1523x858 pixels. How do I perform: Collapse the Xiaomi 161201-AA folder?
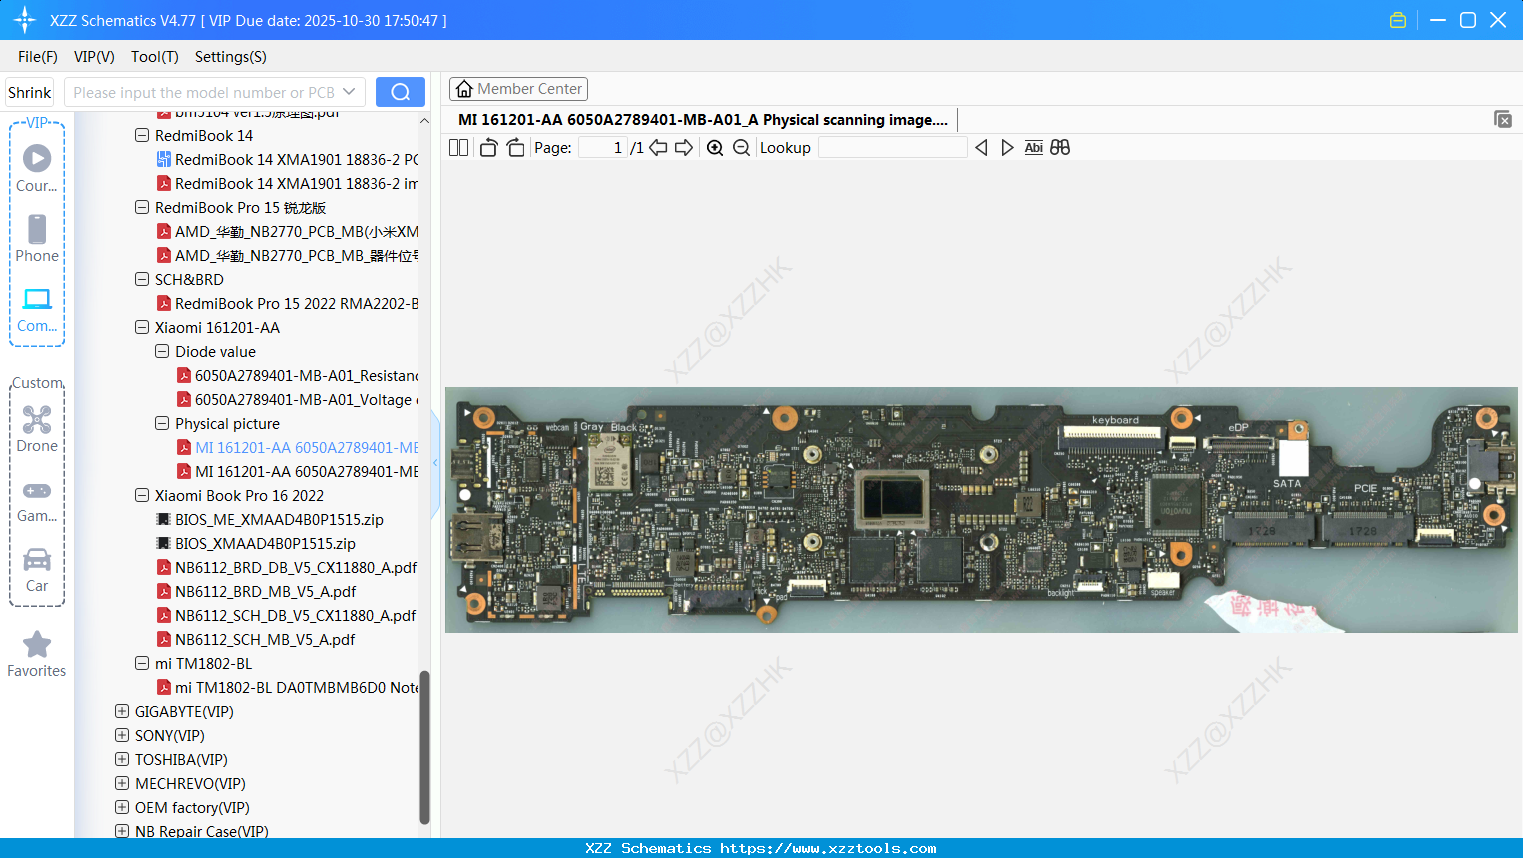tap(142, 327)
